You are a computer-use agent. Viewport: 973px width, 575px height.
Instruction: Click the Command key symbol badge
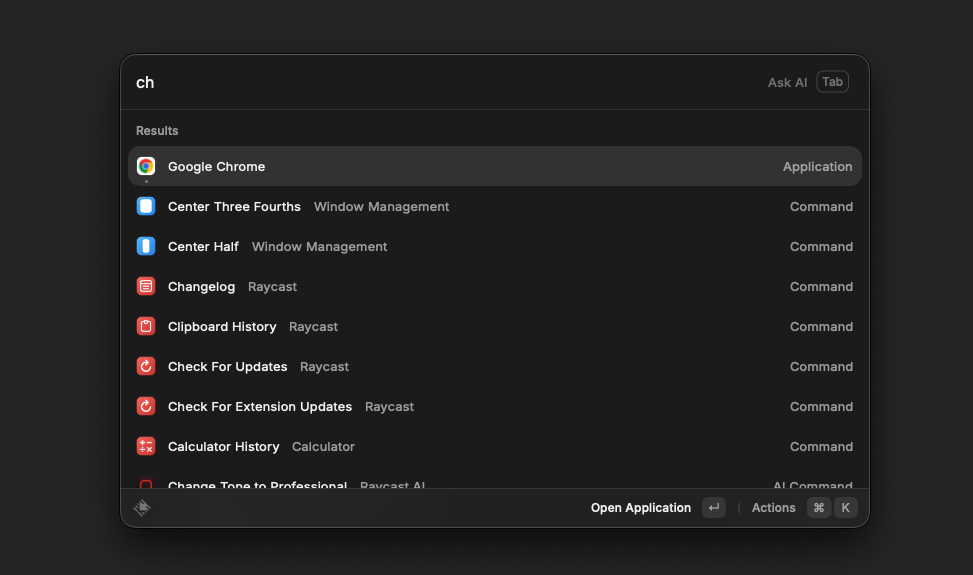(x=819, y=508)
